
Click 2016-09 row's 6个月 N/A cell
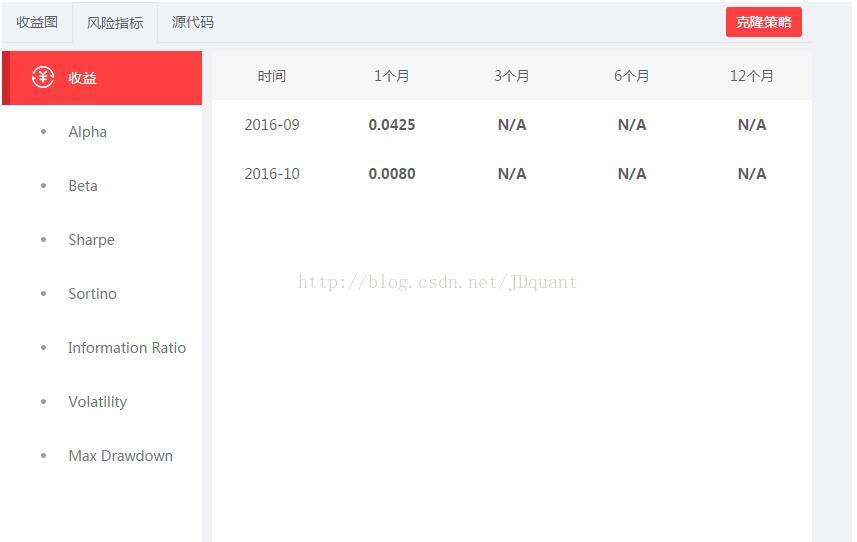(x=632, y=125)
